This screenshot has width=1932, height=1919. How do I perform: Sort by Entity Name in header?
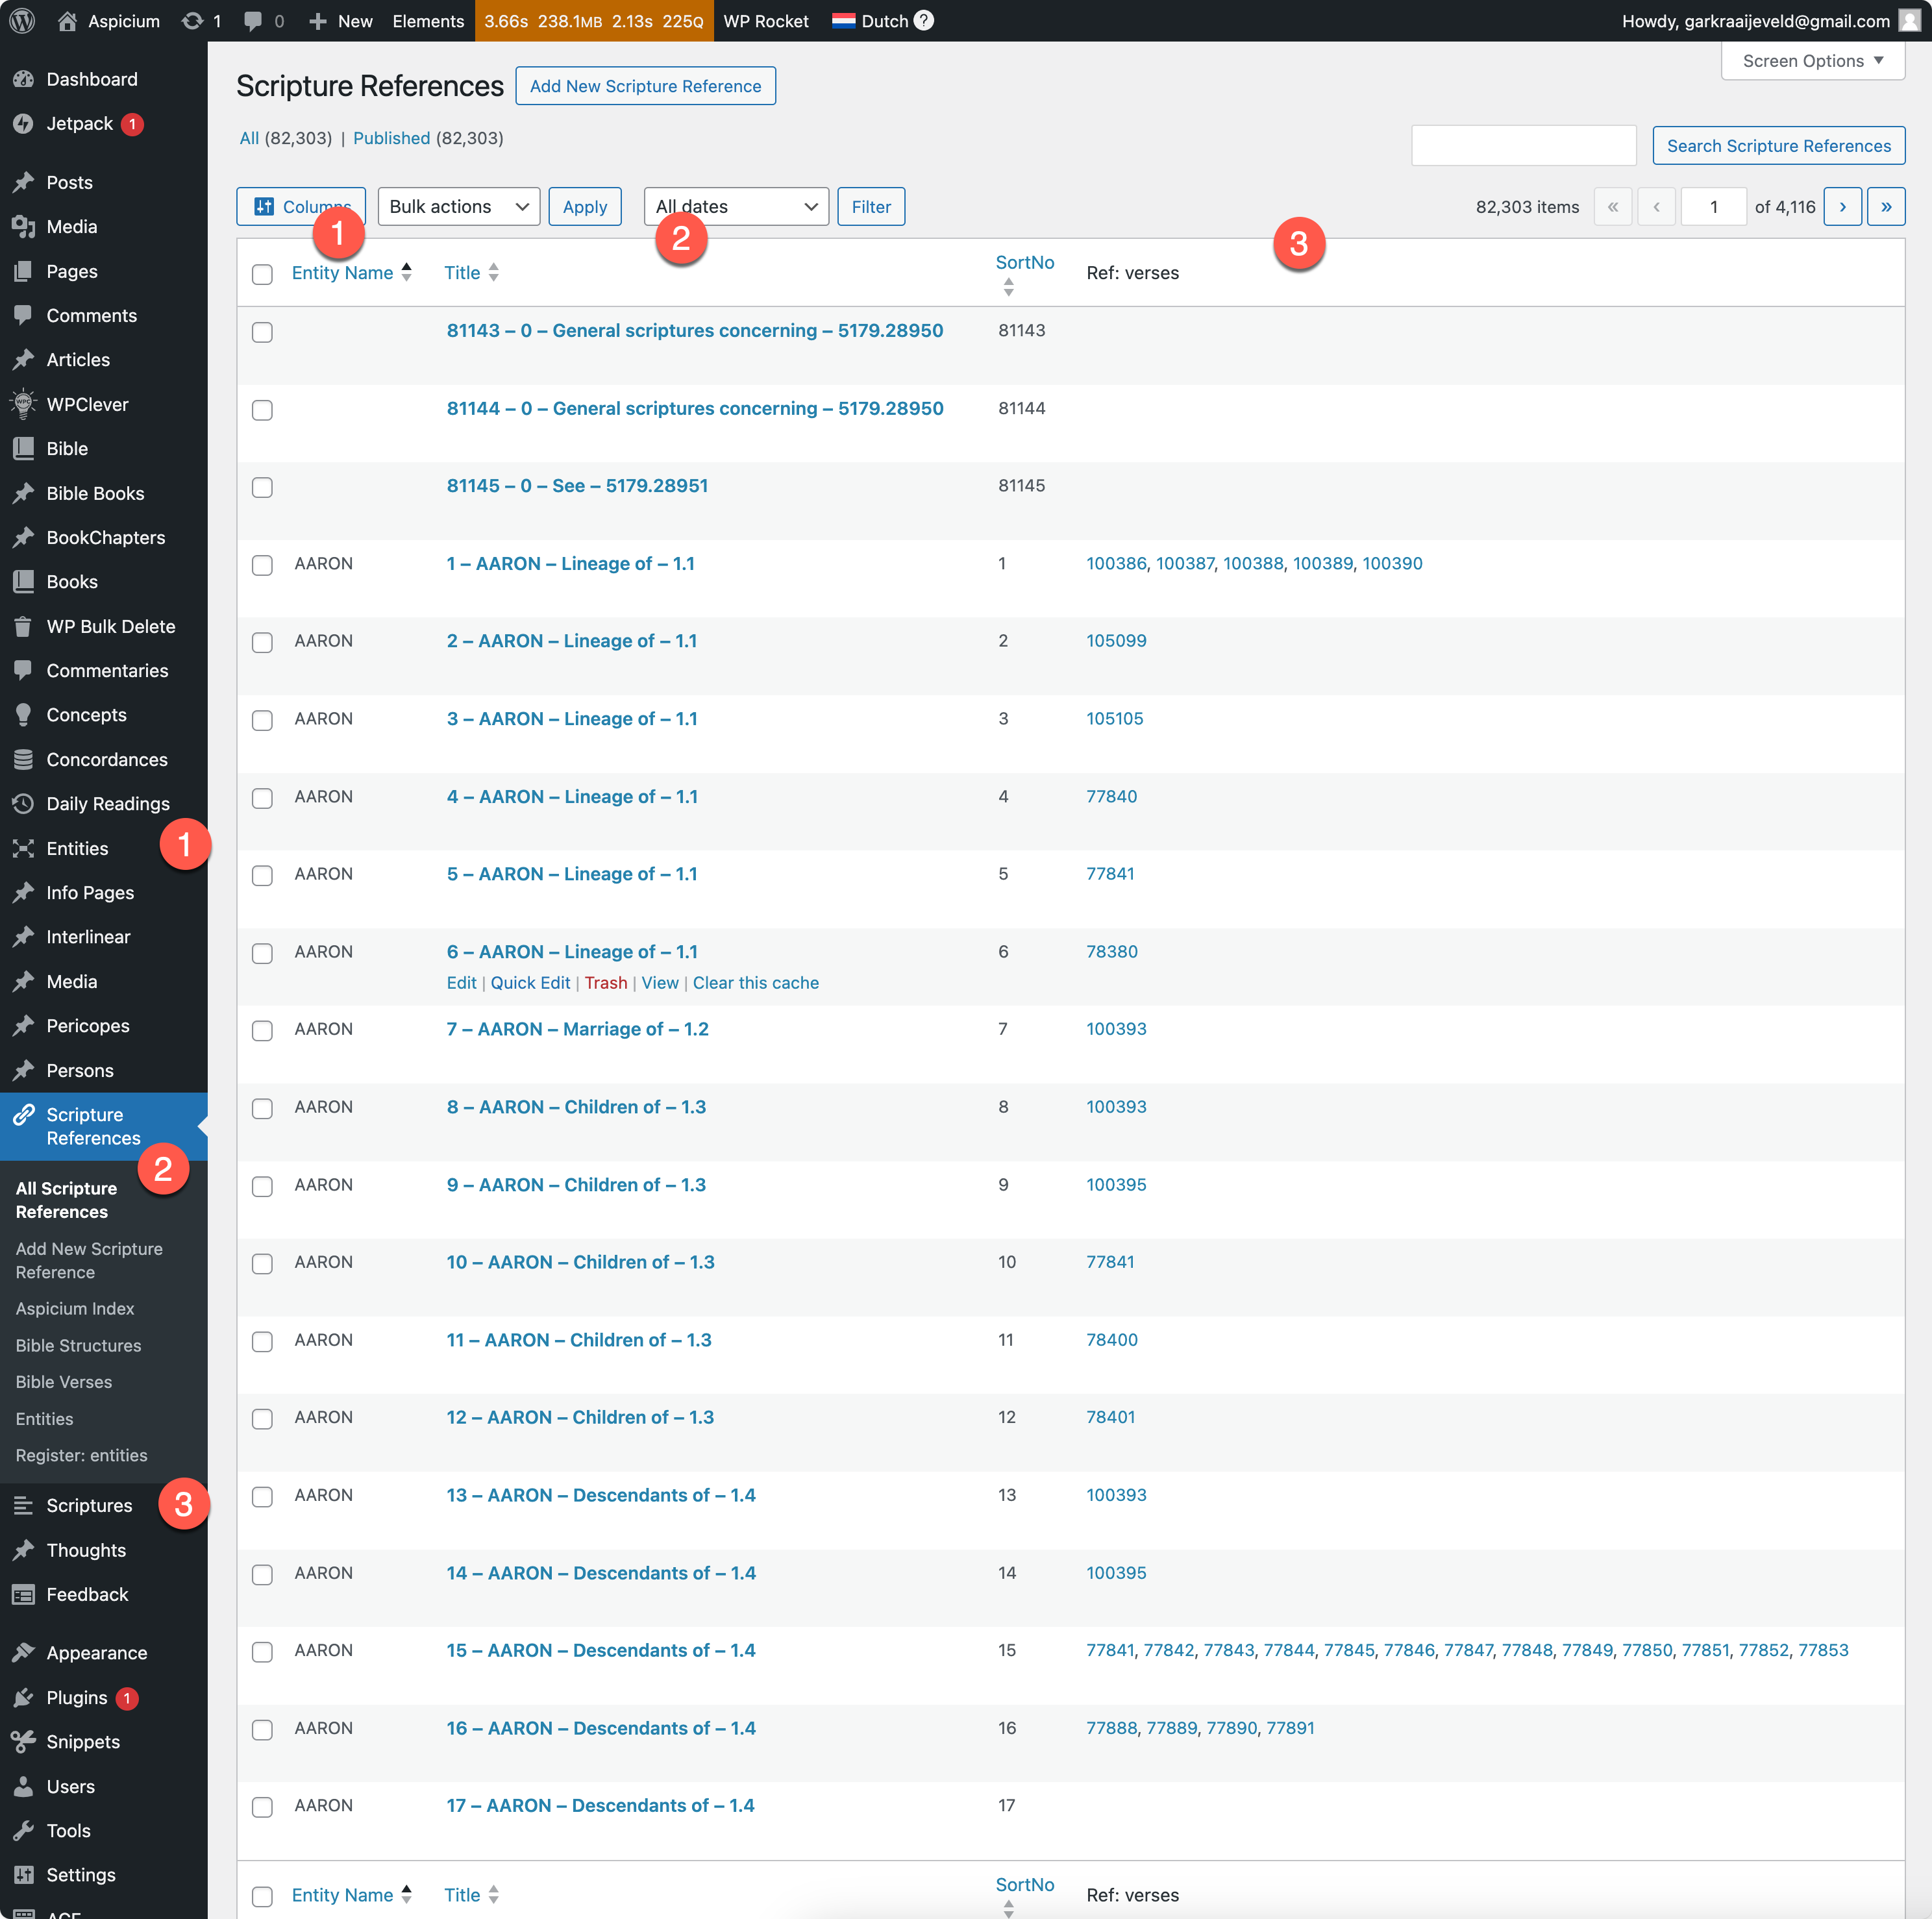(x=351, y=272)
